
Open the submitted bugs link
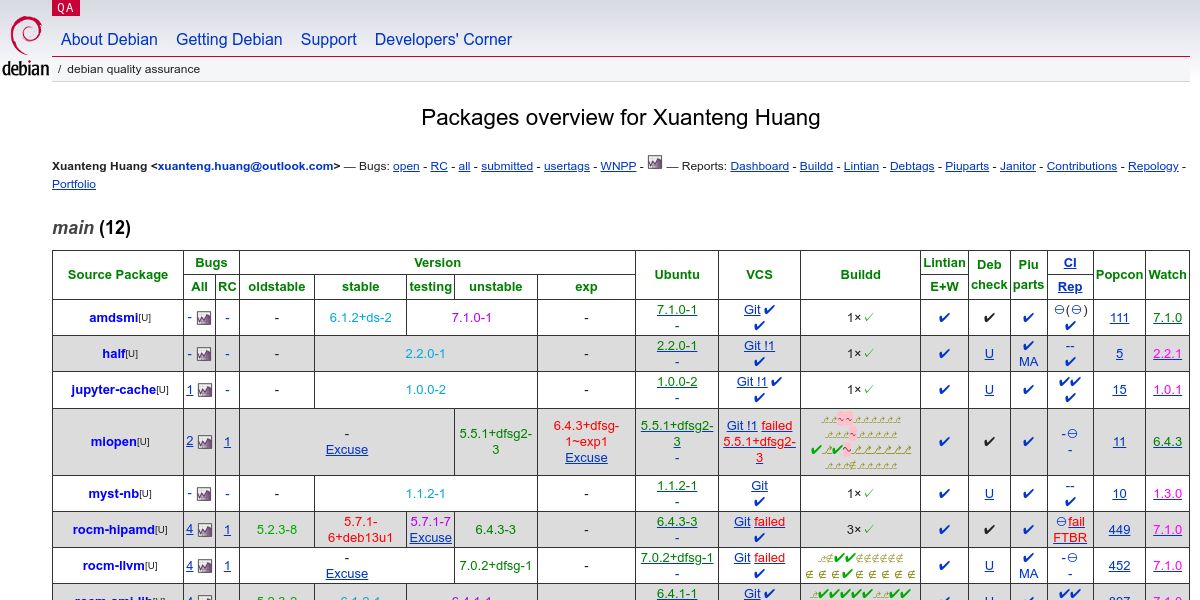pyautogui.click(x=507, y=166)
